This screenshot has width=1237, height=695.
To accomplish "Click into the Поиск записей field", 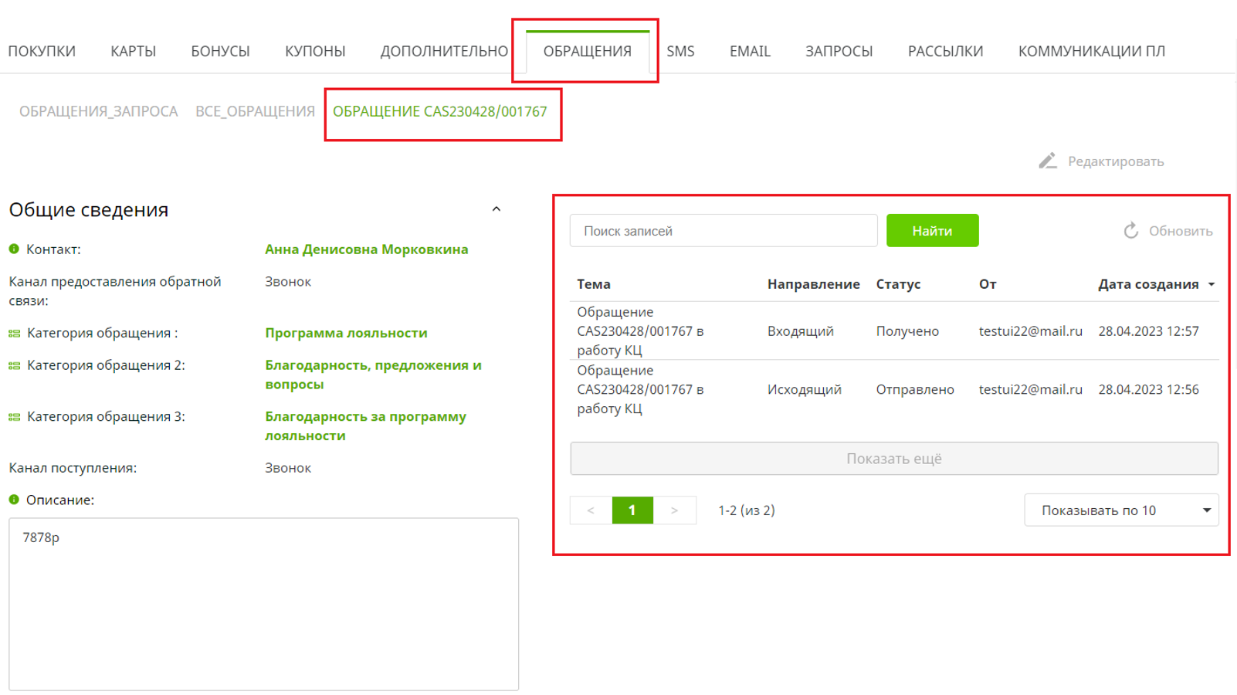I will (723, 231).
